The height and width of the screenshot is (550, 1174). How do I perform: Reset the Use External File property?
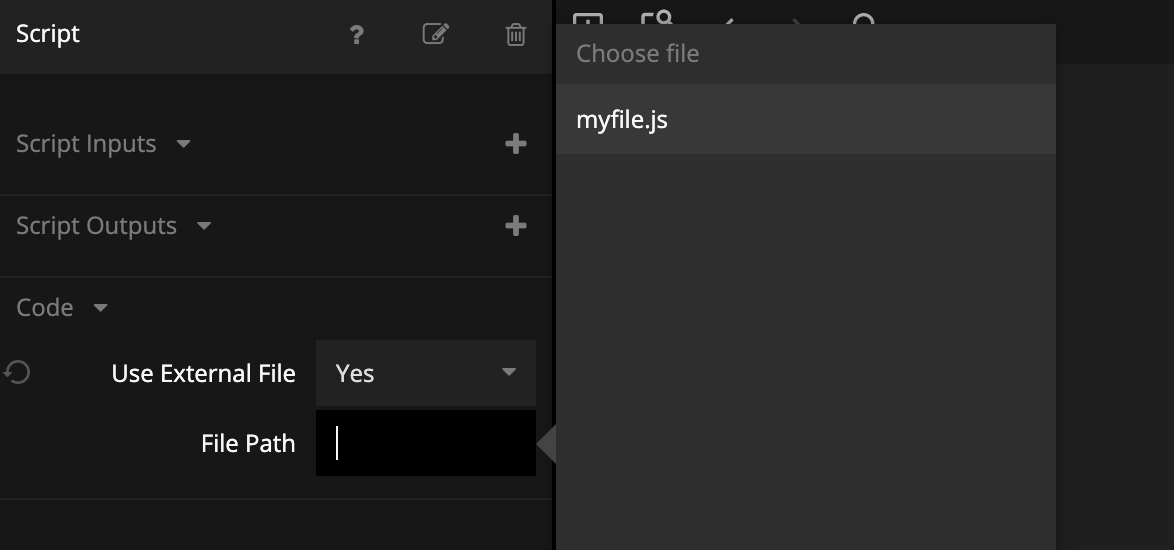click(x=17, y=373)
